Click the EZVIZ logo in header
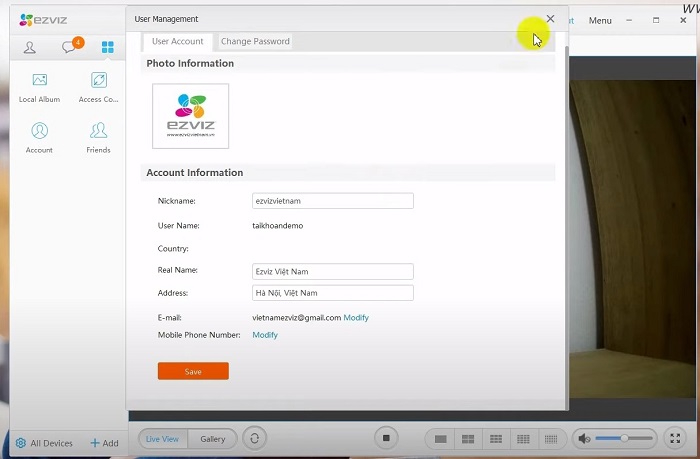The width and height of the screenshot is (700, 459). [43, 20]
